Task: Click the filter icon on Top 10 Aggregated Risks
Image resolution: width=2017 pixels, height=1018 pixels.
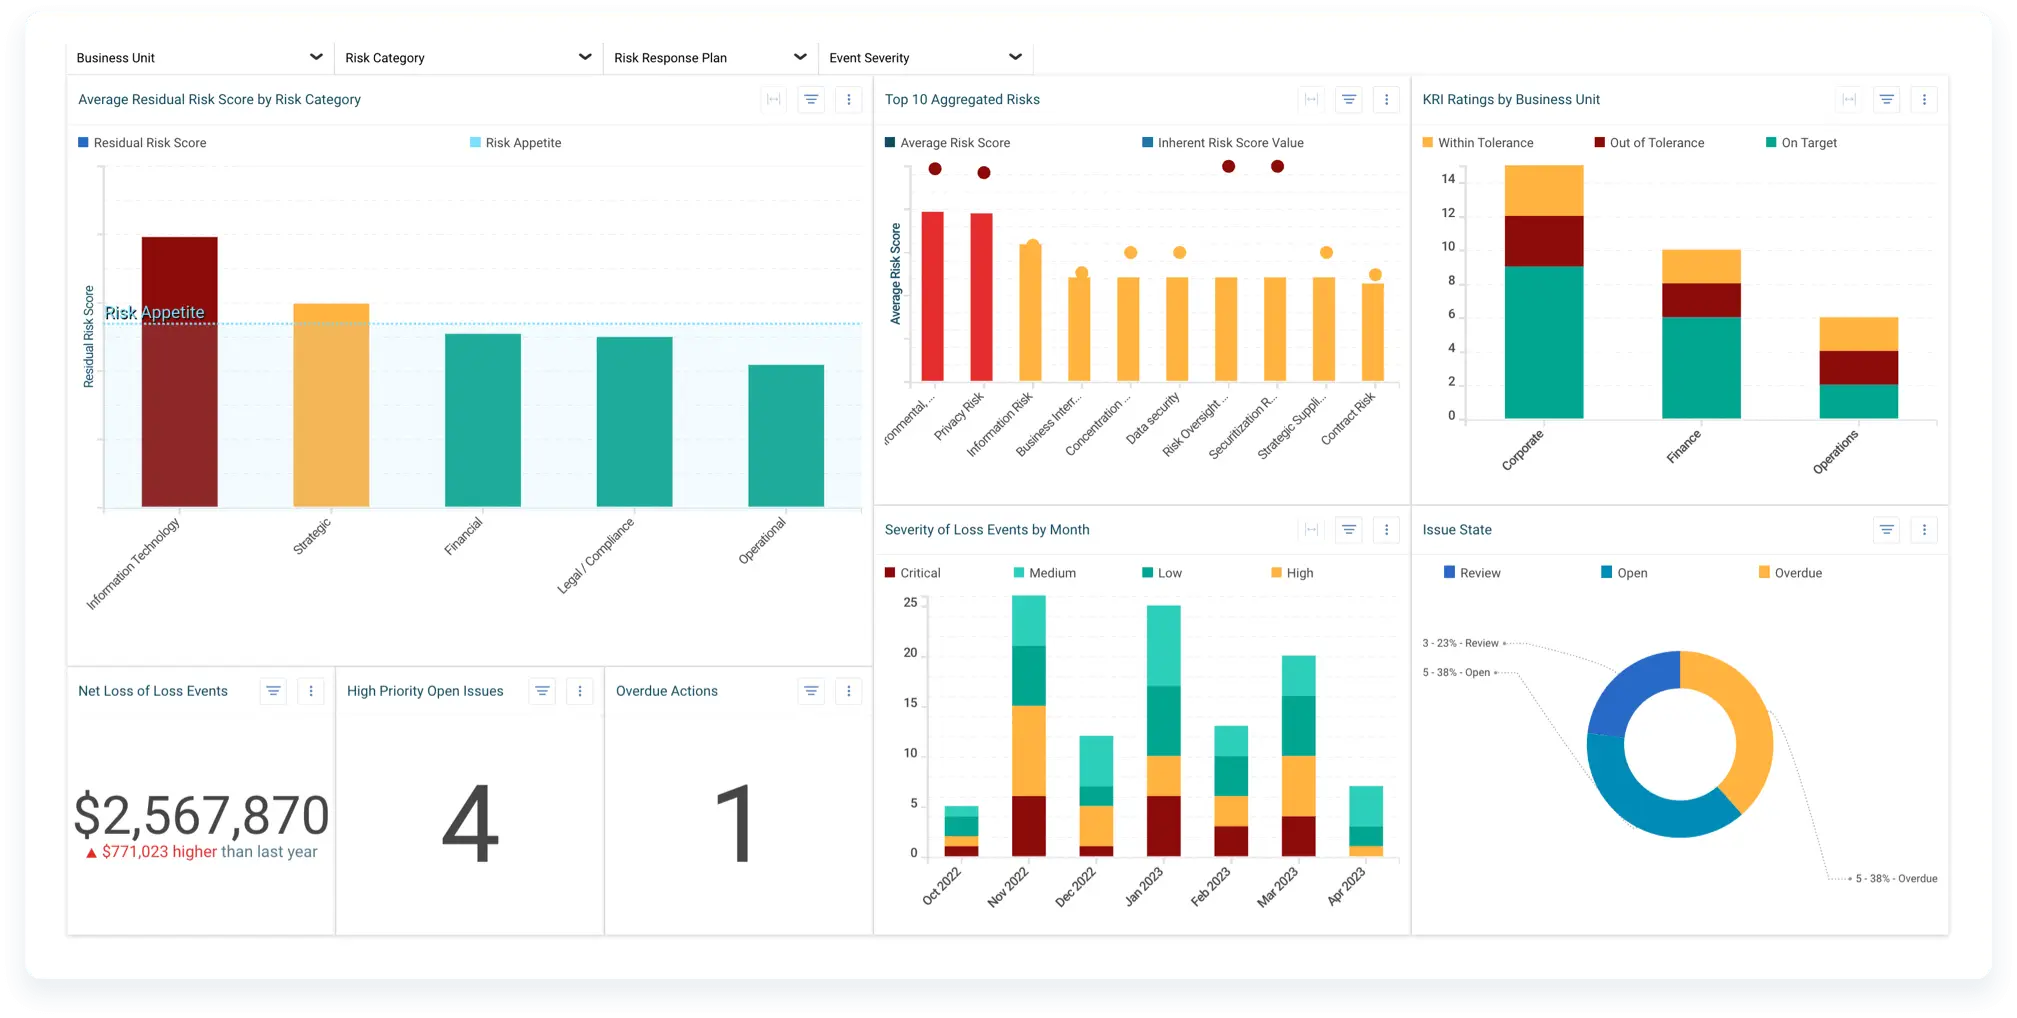Action: point(1348,99)
